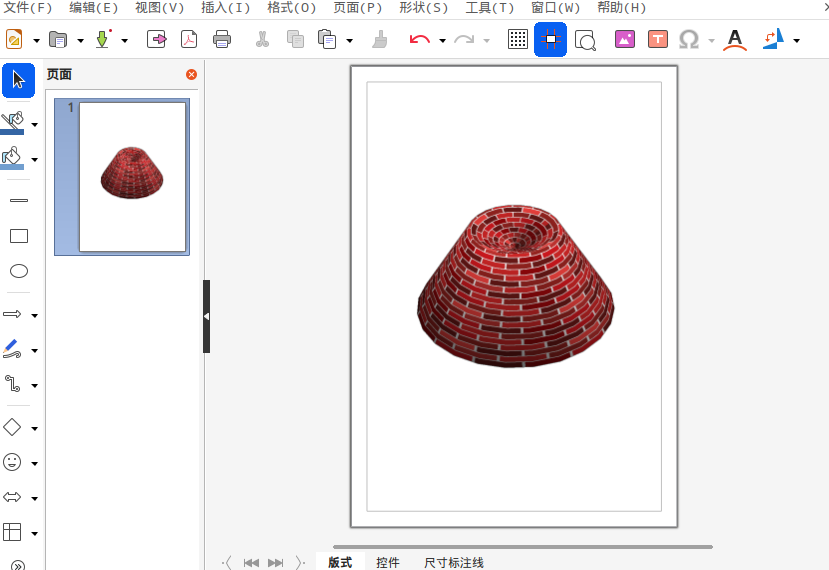Screen dimensions: 829x570
Task: Click the Insert Text Box icon
Action: (657, 40)
